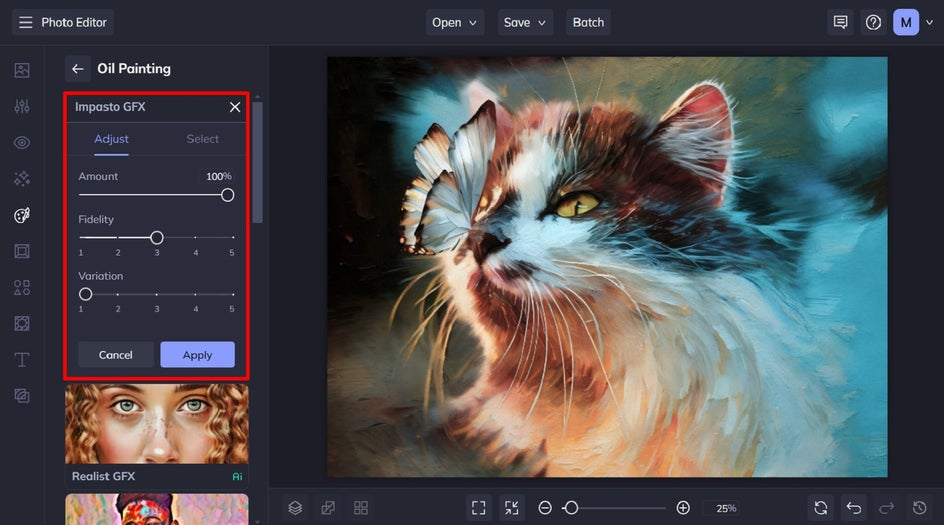The height and width of the screenshot is (525, 944).
Task: Undo the last action
Action: click(854, 508)
